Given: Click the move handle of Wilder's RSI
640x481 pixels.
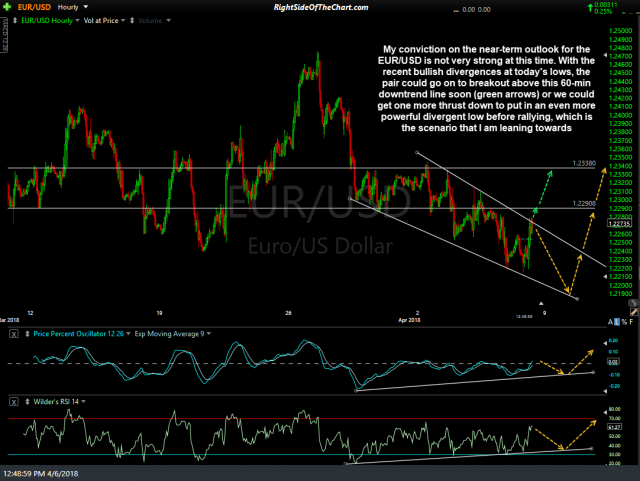Looking at the screenshot, I should tap(27, 402).
